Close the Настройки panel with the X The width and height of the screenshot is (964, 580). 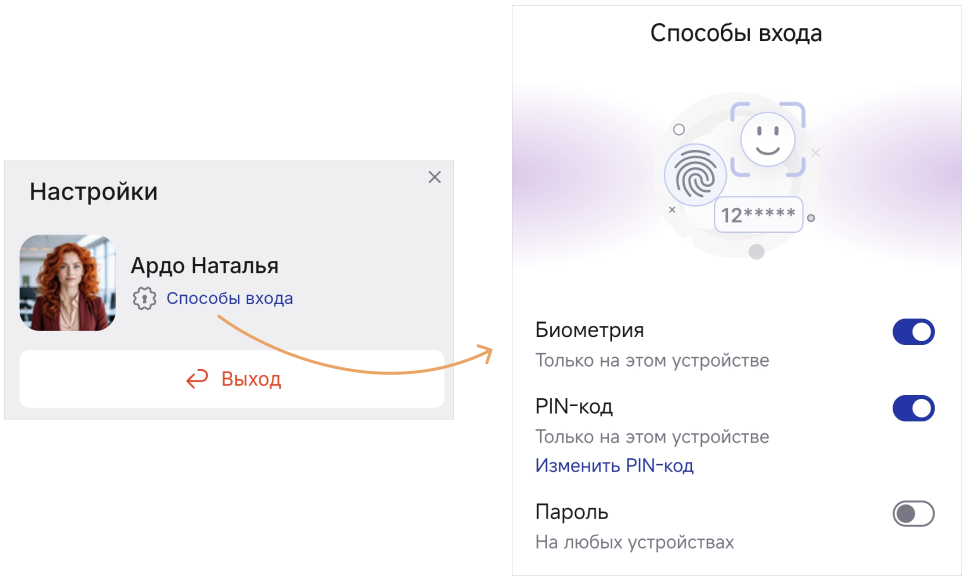tap(435, 177)
